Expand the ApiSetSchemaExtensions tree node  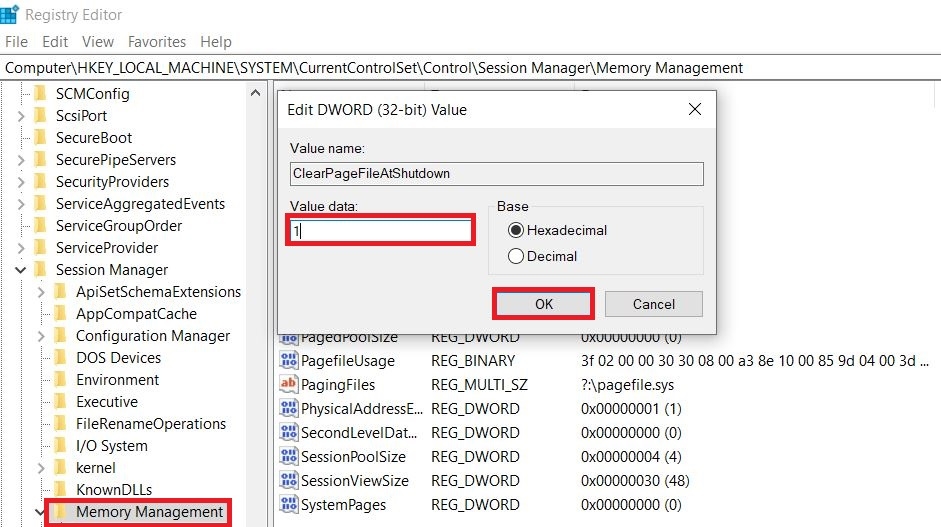[x=41, y=292]
